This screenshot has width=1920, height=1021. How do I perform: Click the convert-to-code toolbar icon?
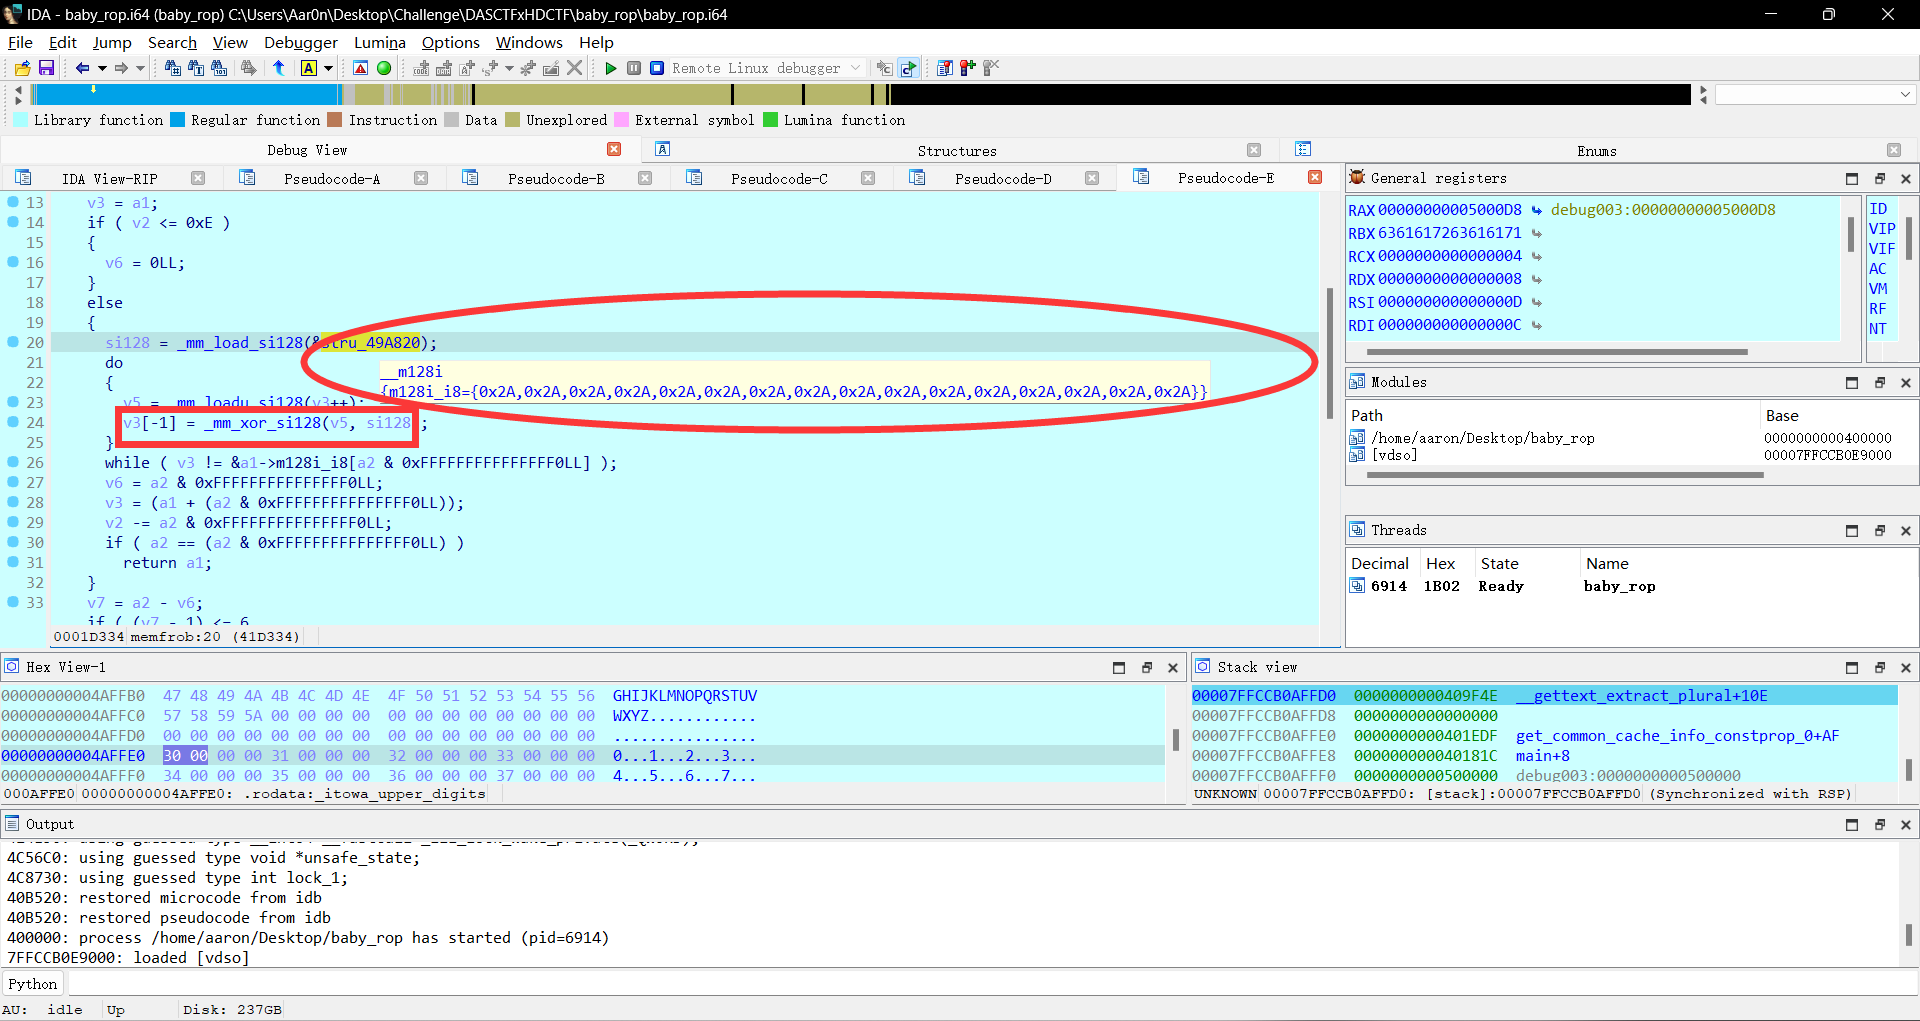pyautogui.click(x=421, y=68)
